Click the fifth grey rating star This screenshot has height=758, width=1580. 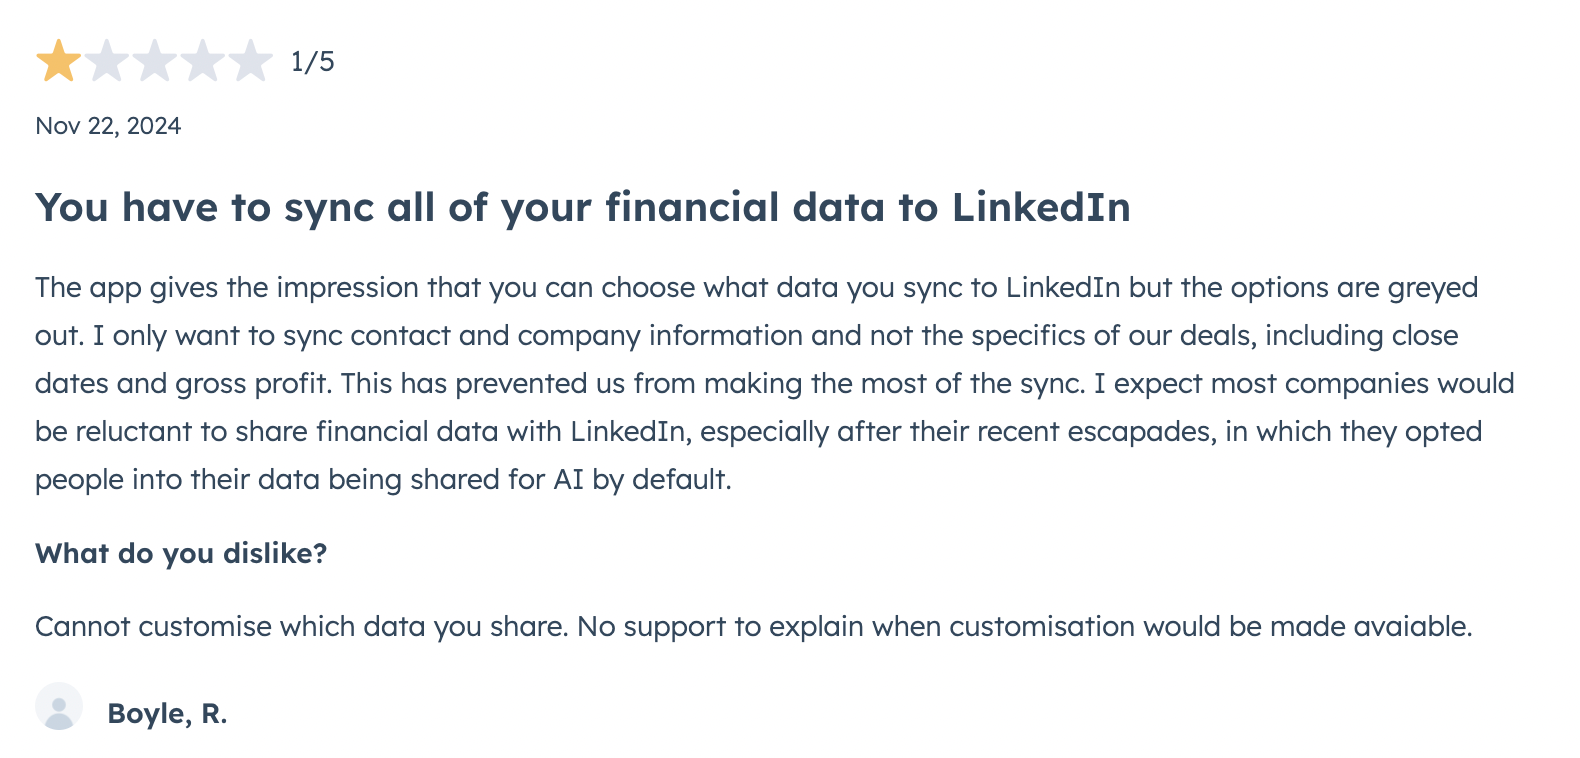coord(251,61)
